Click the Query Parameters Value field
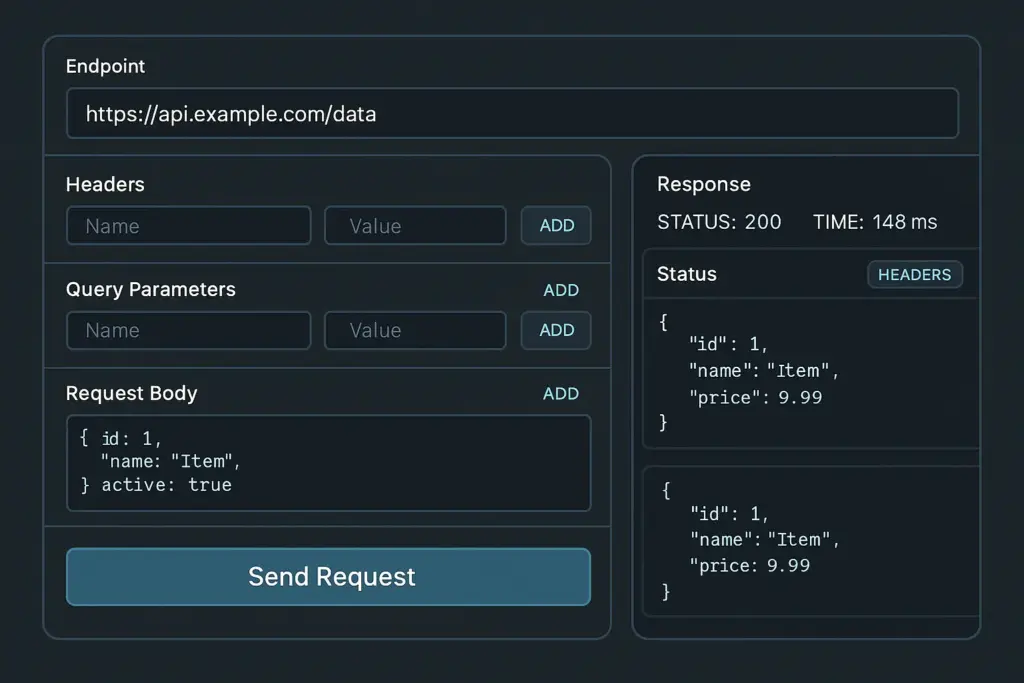Screen dimensions: 1024x683 click(415, 330)
